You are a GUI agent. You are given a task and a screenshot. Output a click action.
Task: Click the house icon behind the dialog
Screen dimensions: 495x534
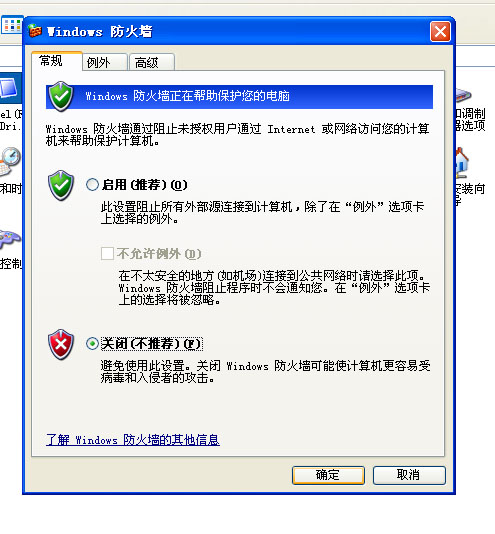coord(462,163)
